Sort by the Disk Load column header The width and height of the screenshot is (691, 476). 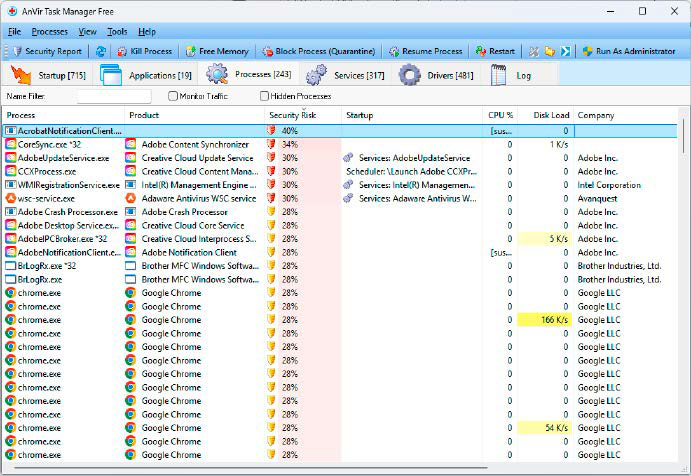[545, 115]
